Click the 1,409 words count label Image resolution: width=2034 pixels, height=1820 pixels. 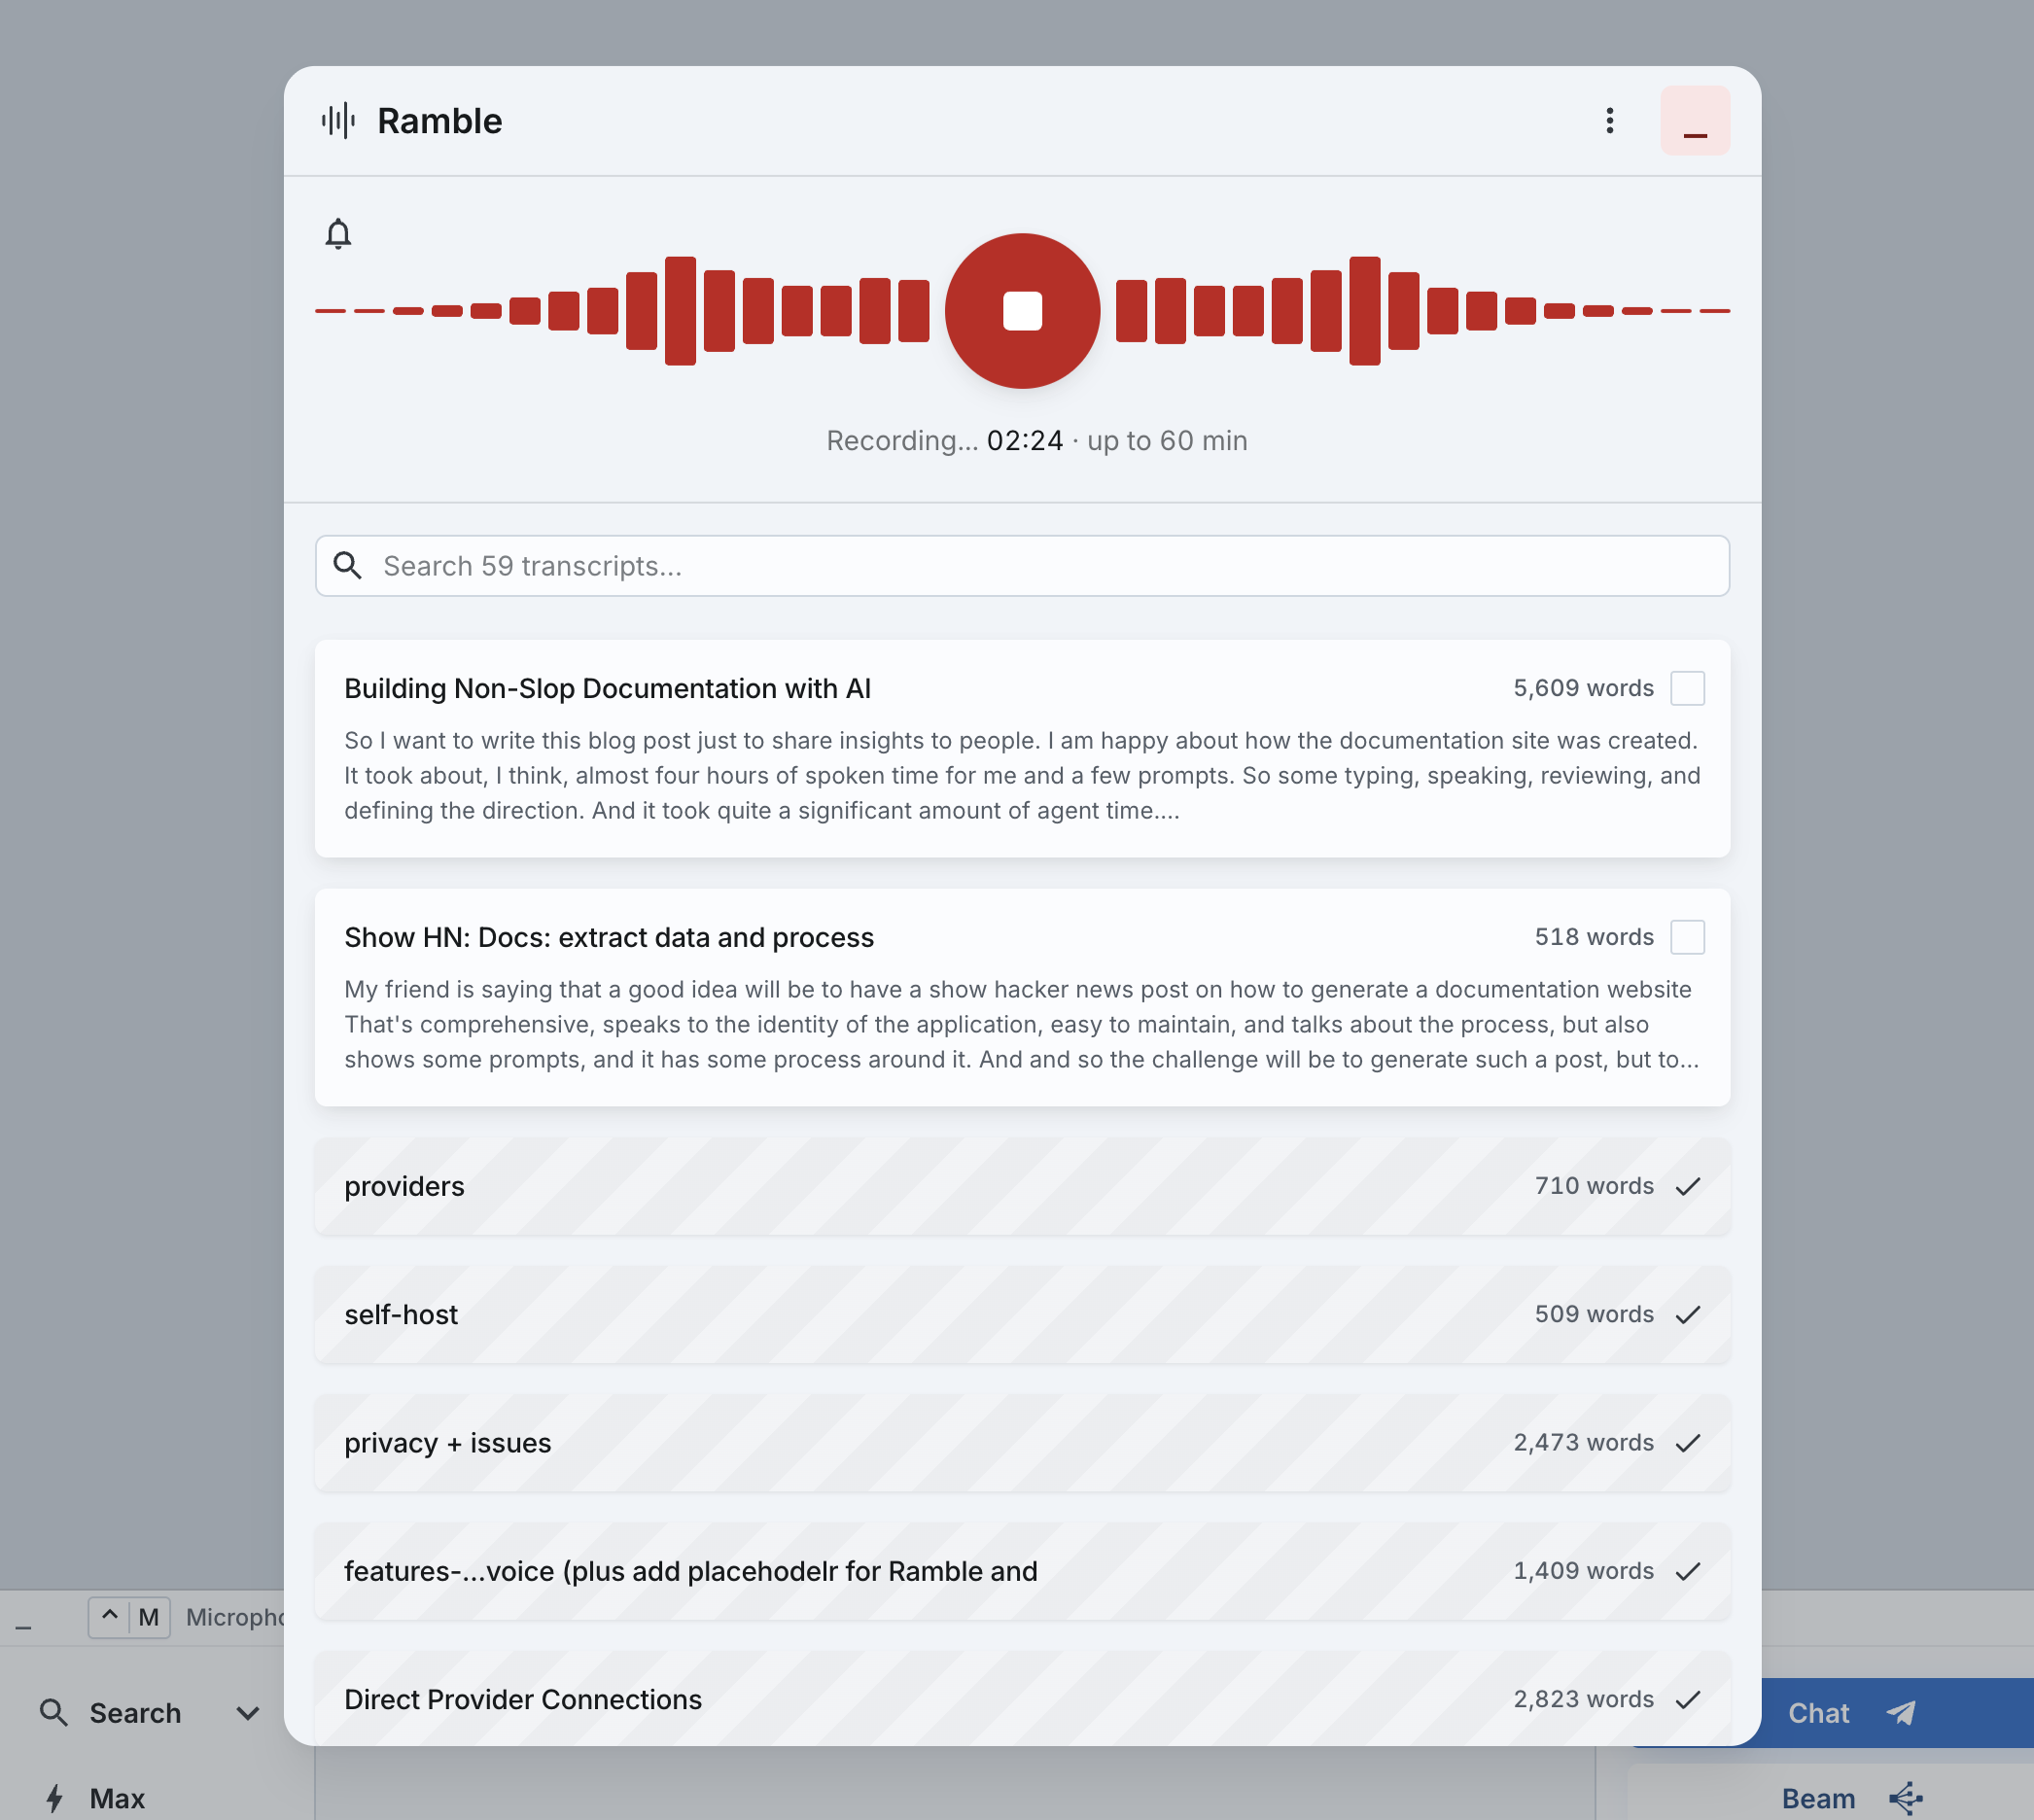click(1583, 1571)
